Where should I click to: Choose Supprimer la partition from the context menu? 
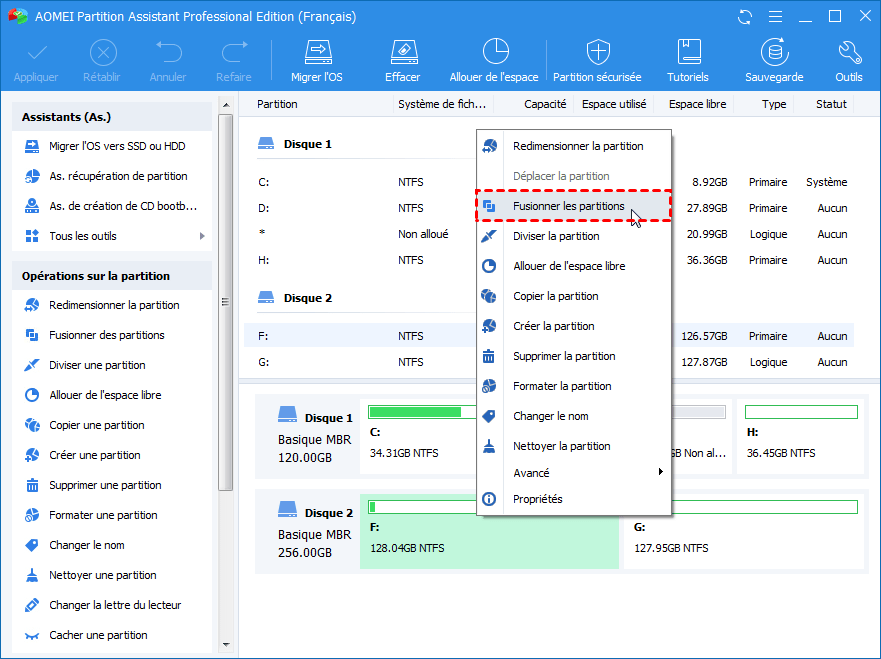click(574, 356)
